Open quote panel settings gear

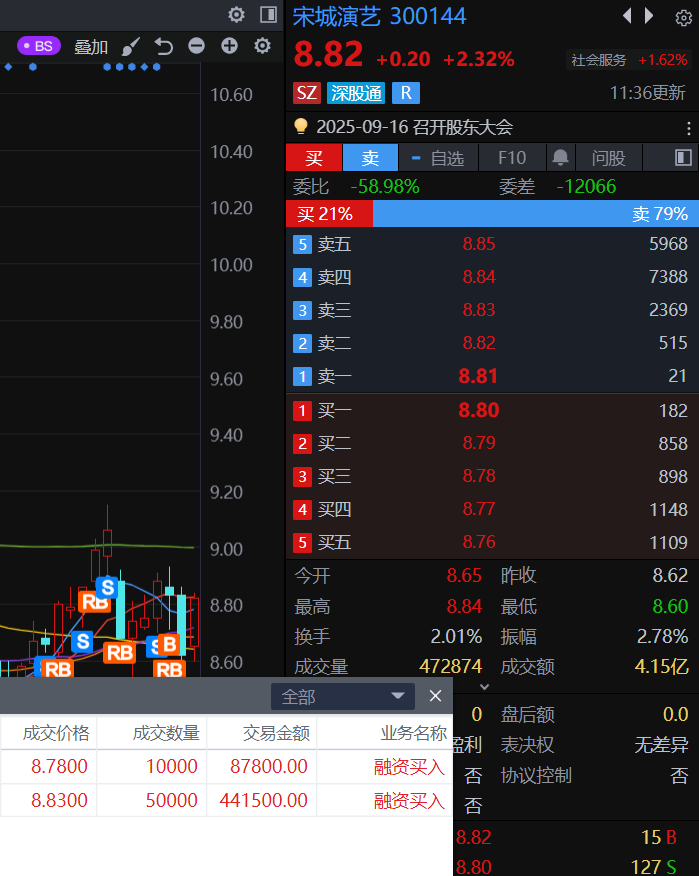pos(683,18)
